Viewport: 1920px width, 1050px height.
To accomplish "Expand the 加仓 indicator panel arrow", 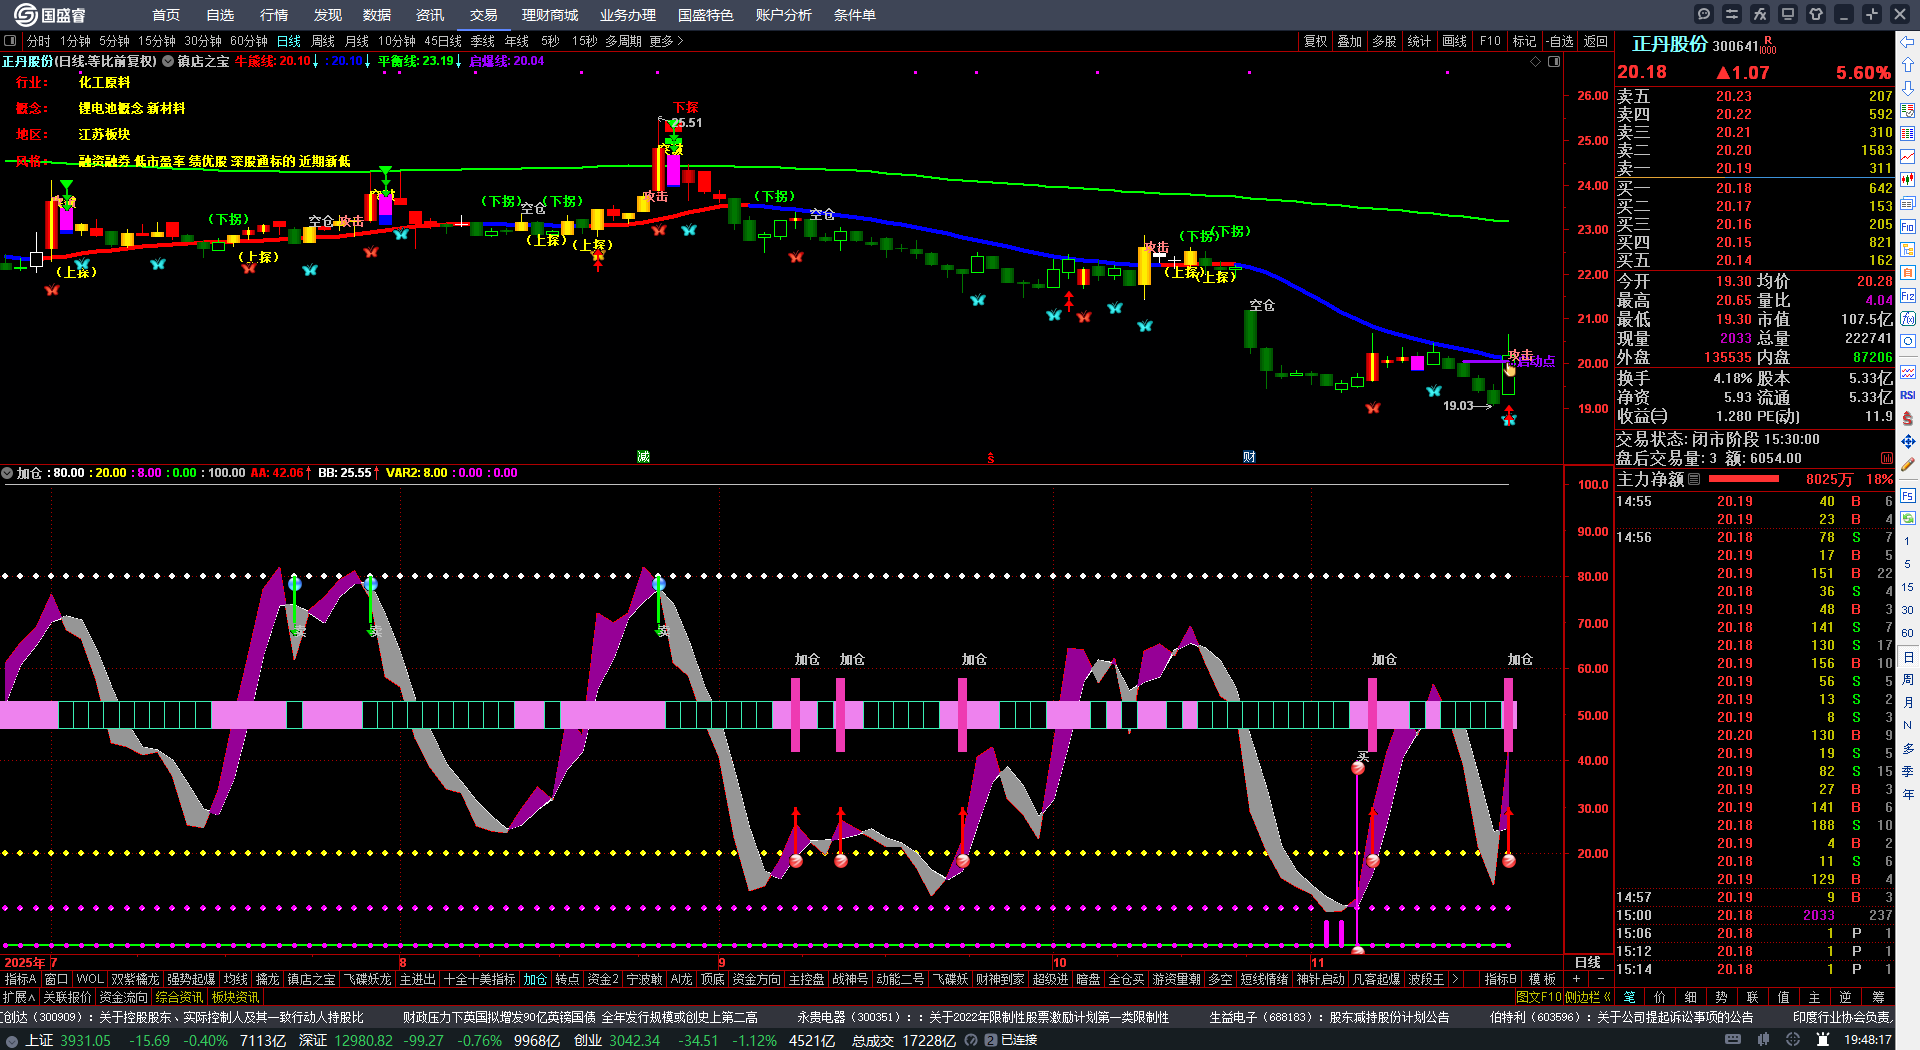I will [7, 473].
